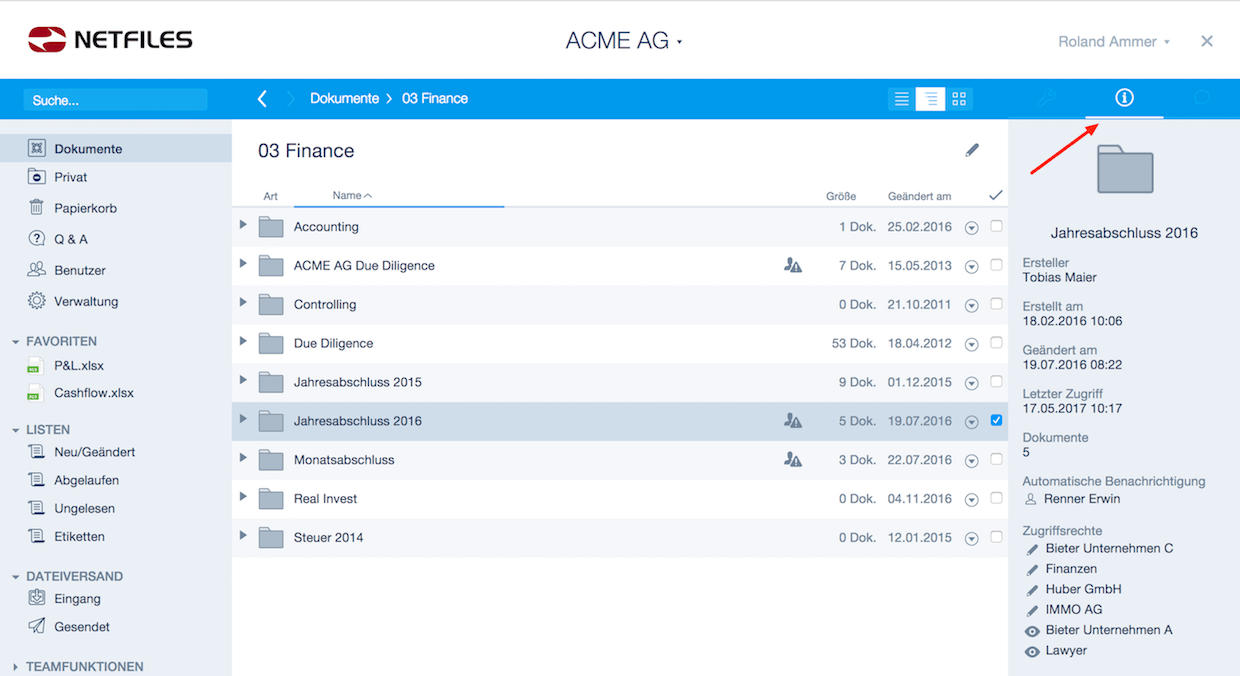Collapse the FAVORITEN sidebar section

(x=16, y=342)
